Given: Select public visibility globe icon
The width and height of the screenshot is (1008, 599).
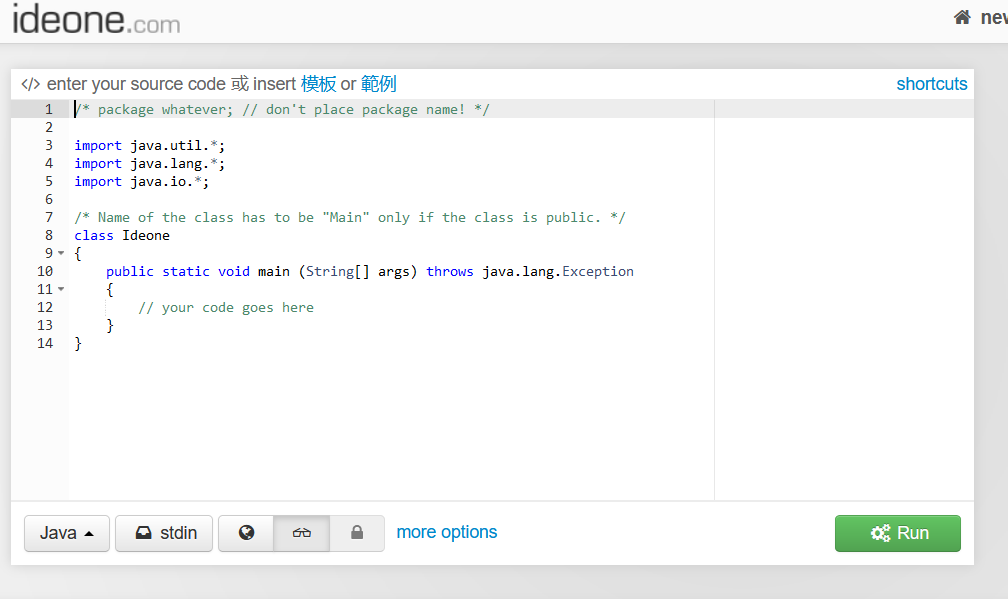Looking at the screenshot, I should [x=246, y=533].
